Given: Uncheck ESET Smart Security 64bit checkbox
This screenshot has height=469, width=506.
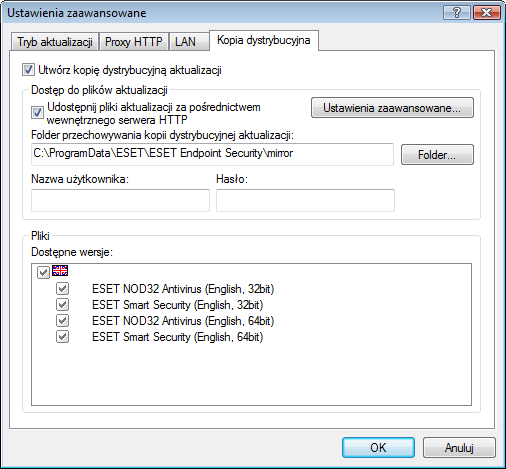Looking at the screenshot, I should pyautogui.click(x=62, y=337).
